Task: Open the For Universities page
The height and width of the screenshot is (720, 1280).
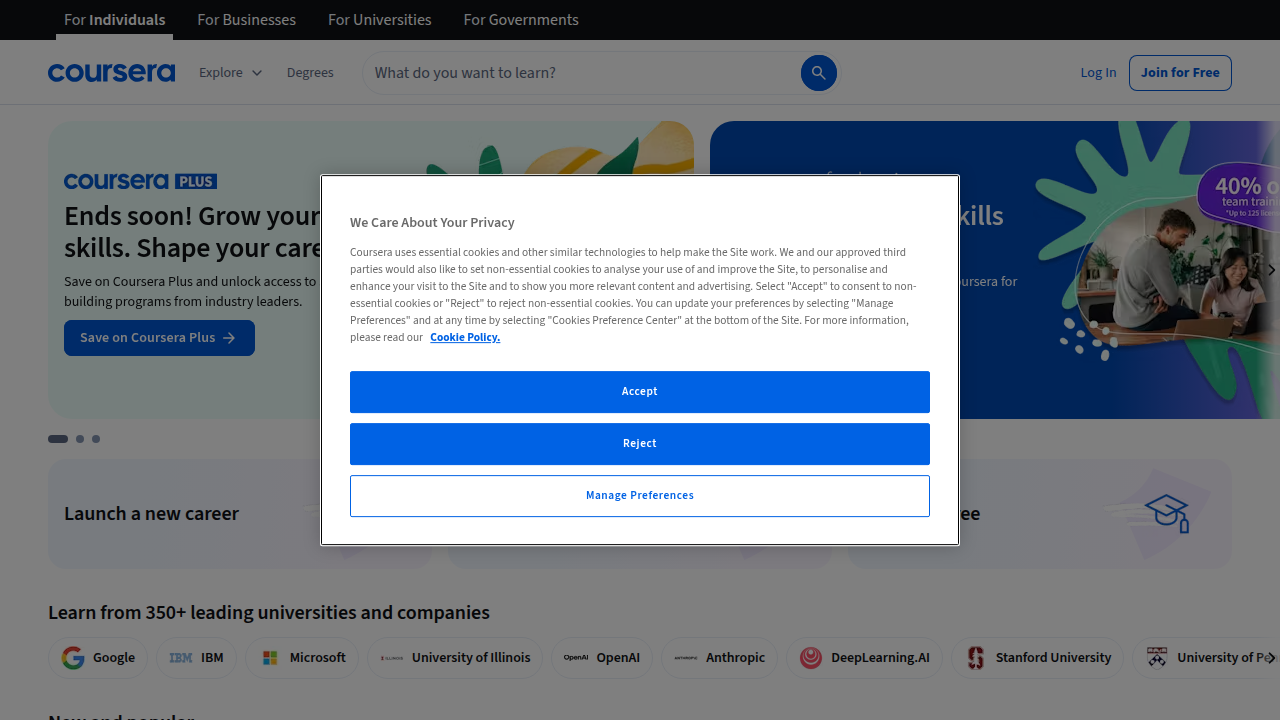Action: tap(379, 19)
